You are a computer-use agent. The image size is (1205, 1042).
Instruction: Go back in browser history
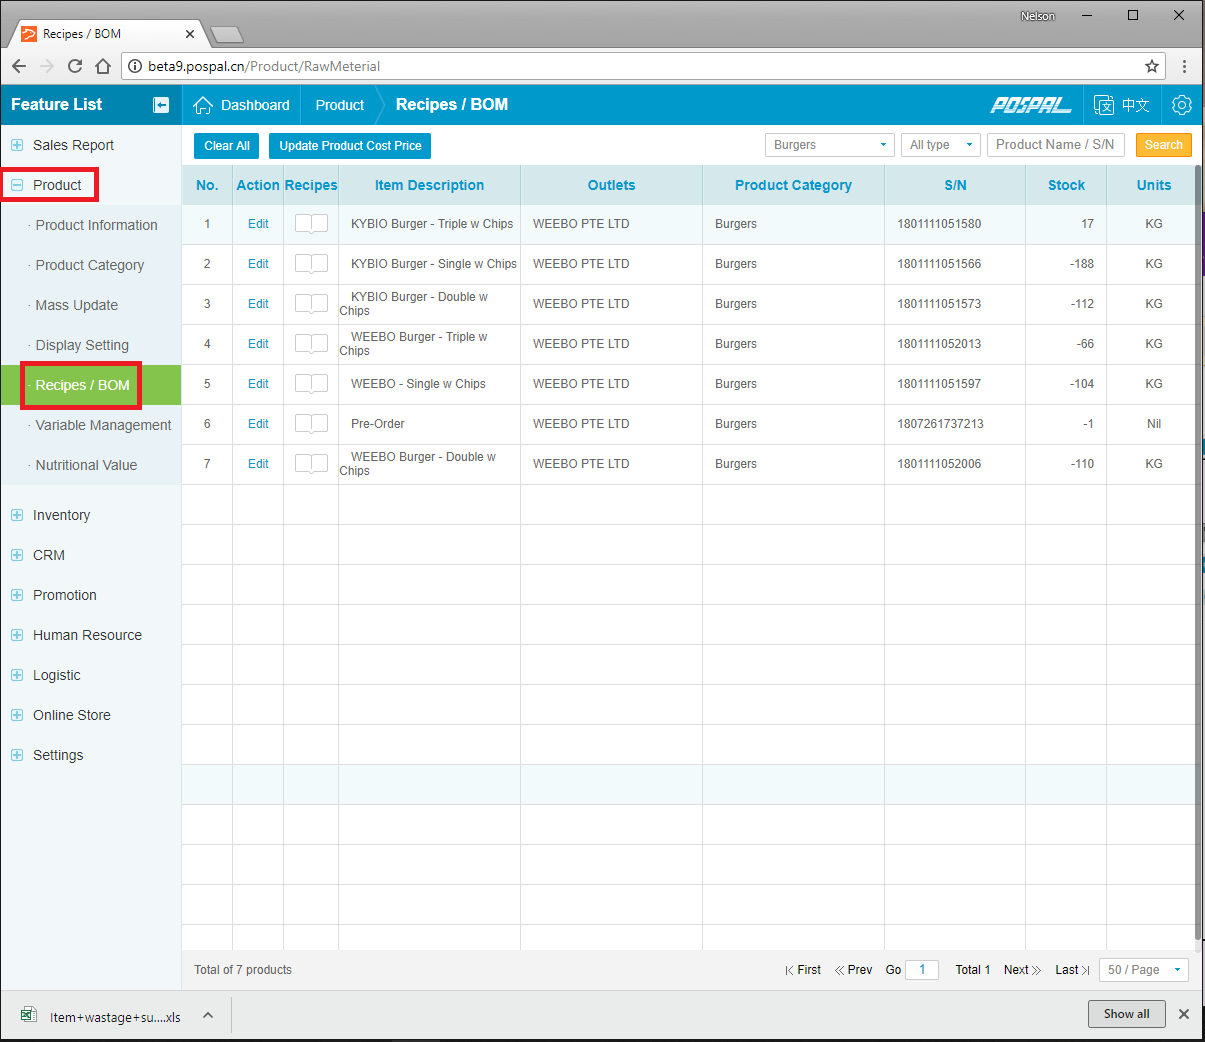click(x=19, y=66)
